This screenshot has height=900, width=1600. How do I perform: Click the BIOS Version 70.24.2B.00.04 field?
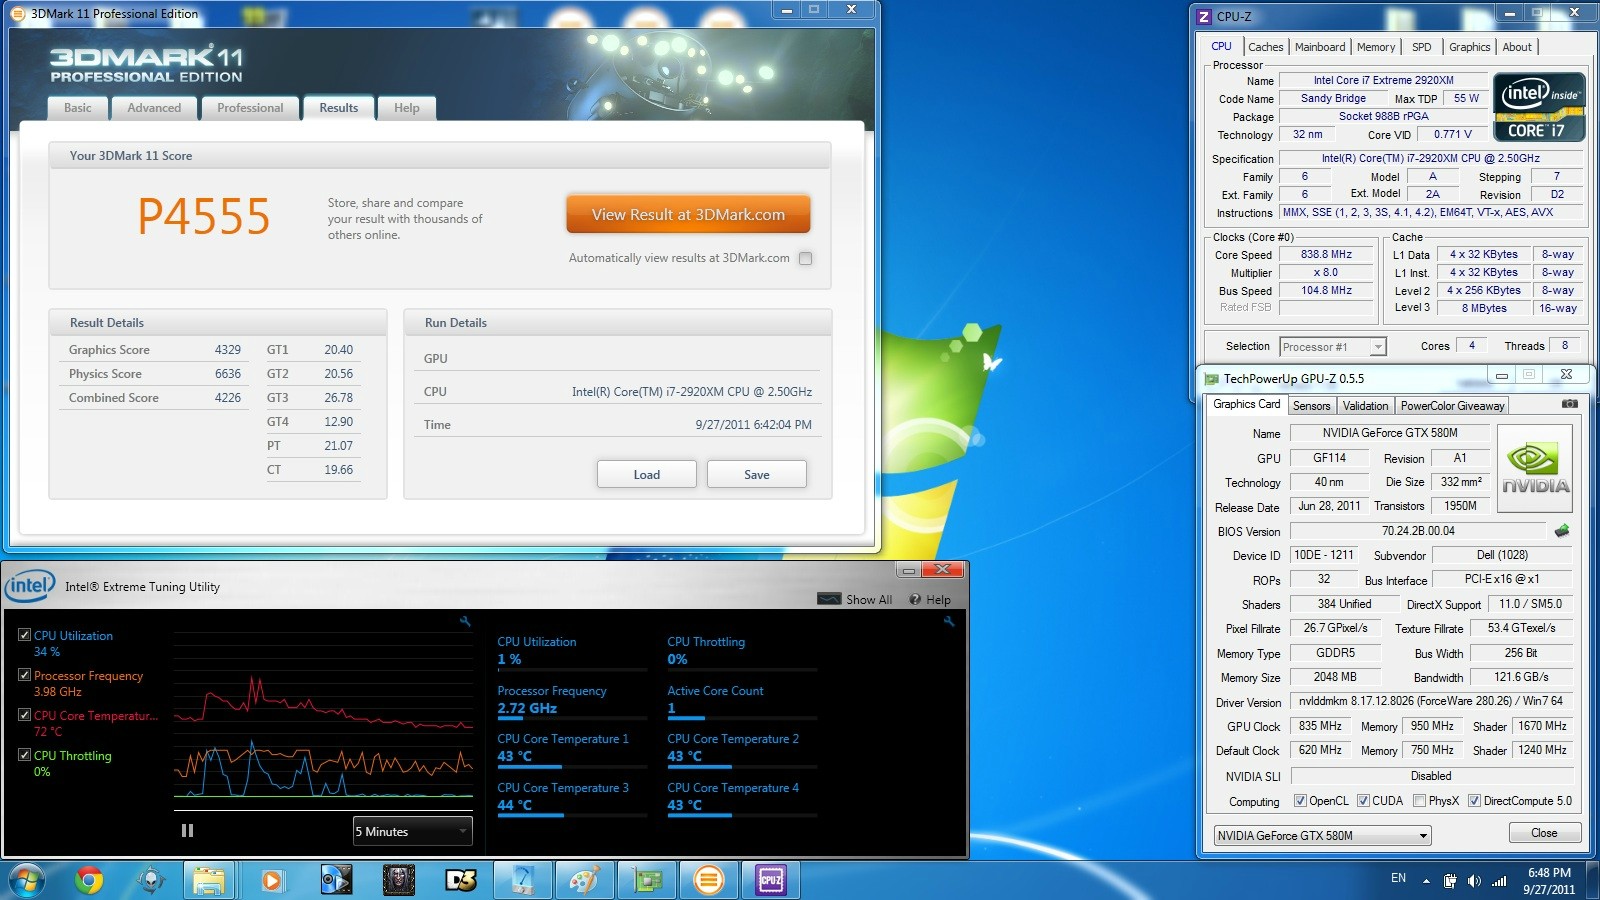(1418, 531)
